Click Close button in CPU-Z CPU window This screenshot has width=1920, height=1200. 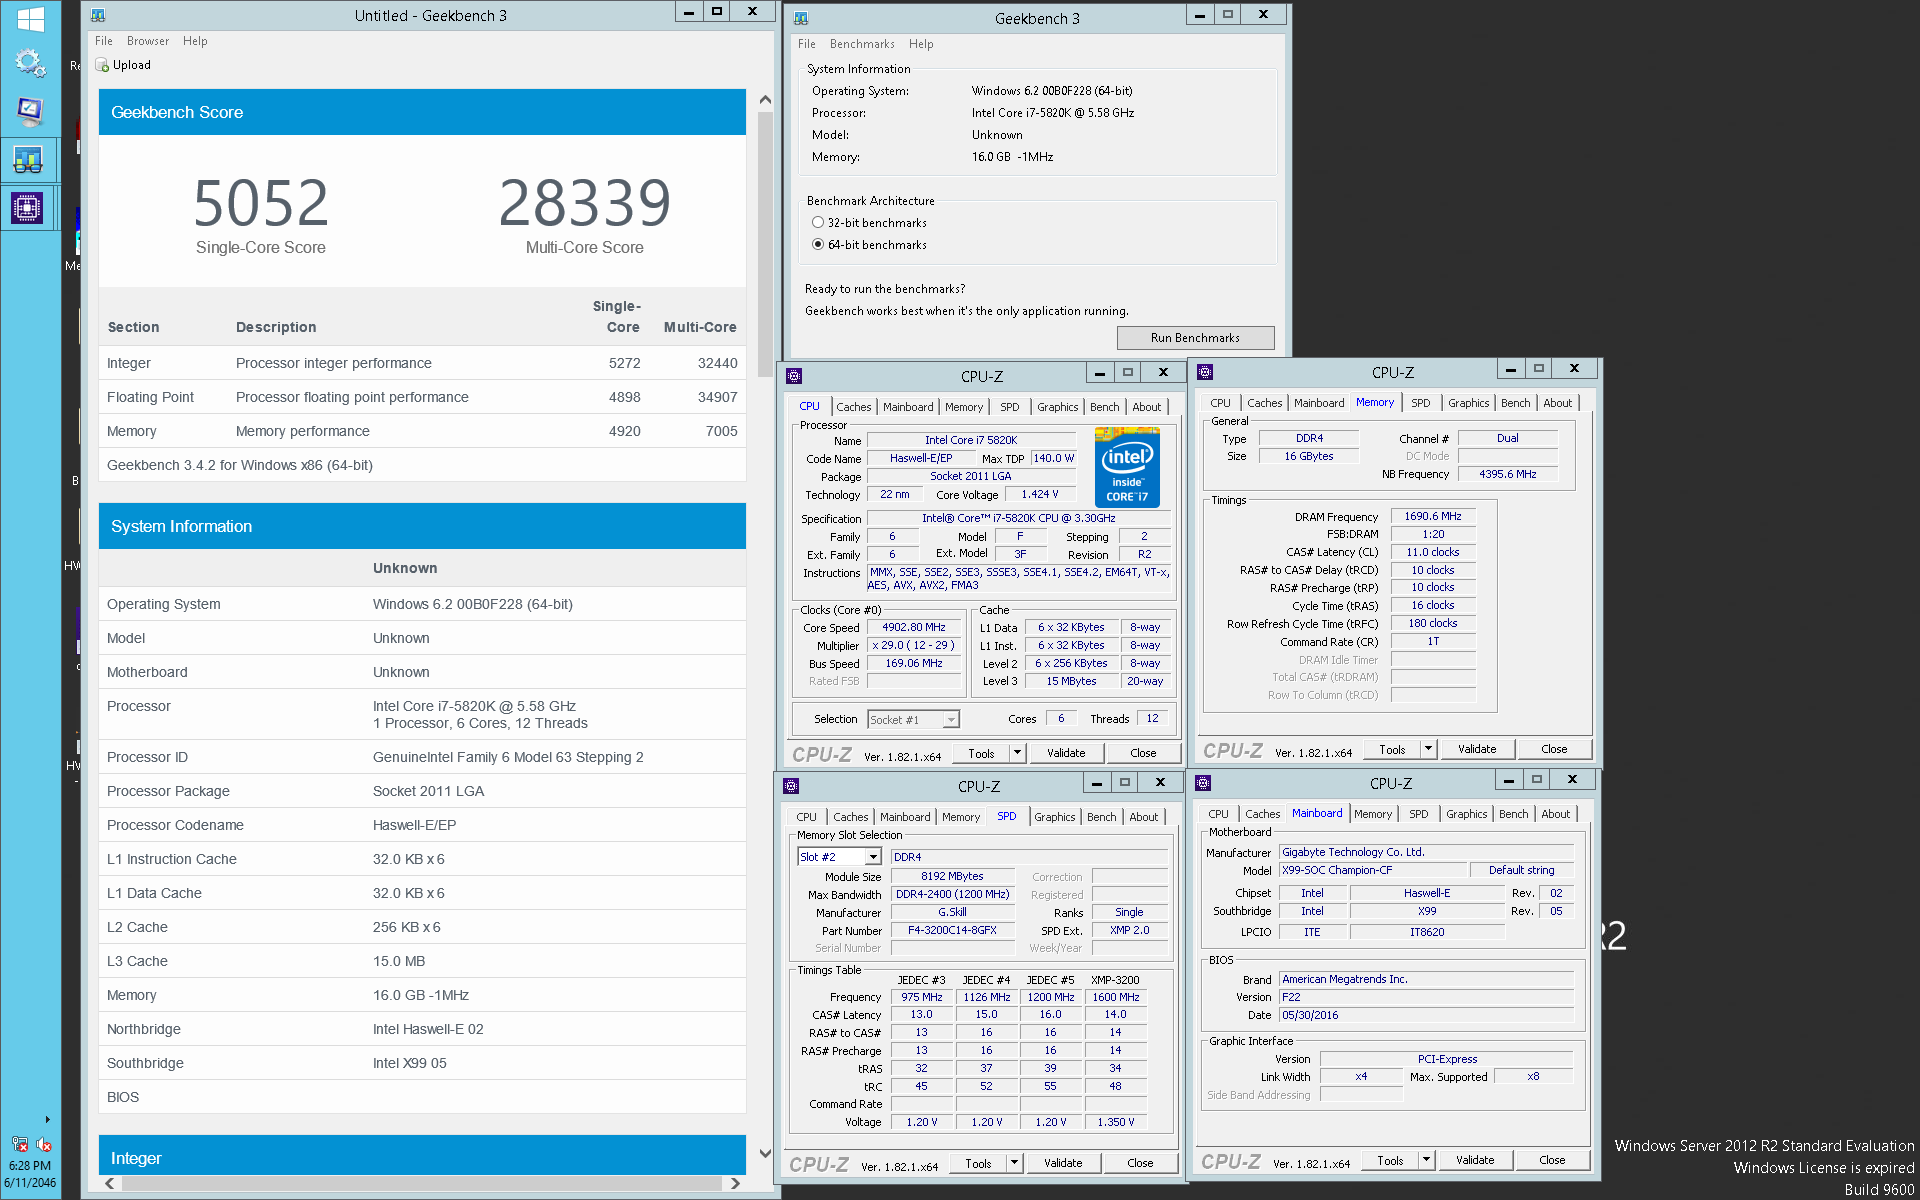(1143, 753)
